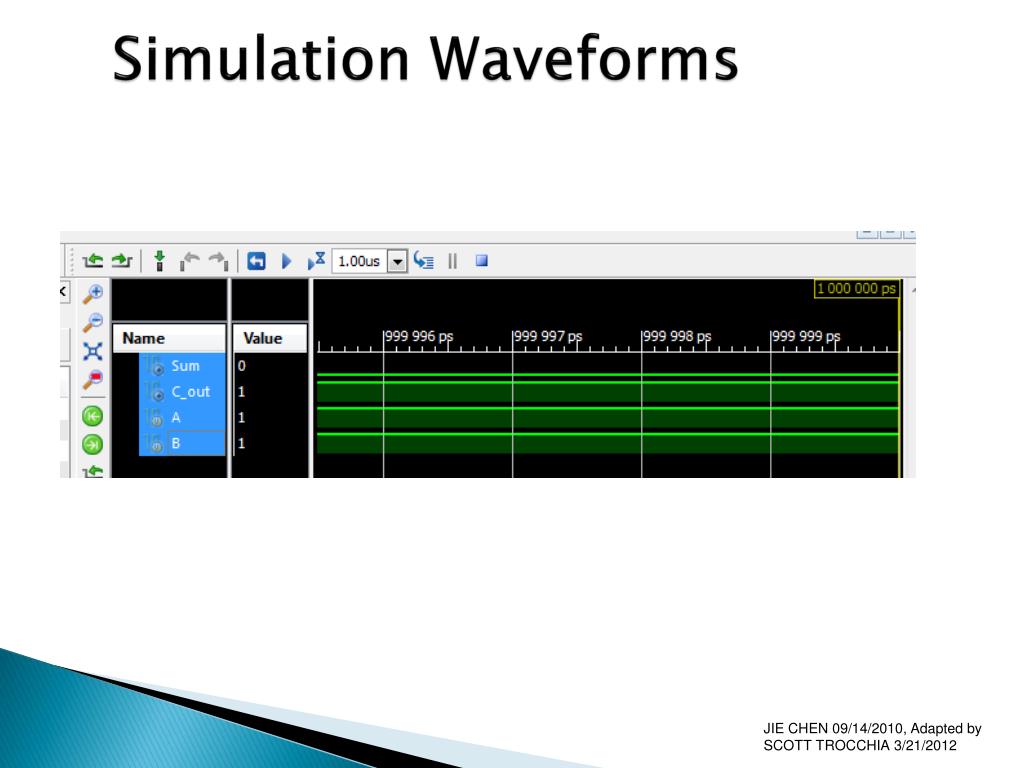The width and height of the screenshot is (1024, 768).
Task: Click the 1 000 000 ps cursor label
Action: pyautogui.click(x=856, y=289)
